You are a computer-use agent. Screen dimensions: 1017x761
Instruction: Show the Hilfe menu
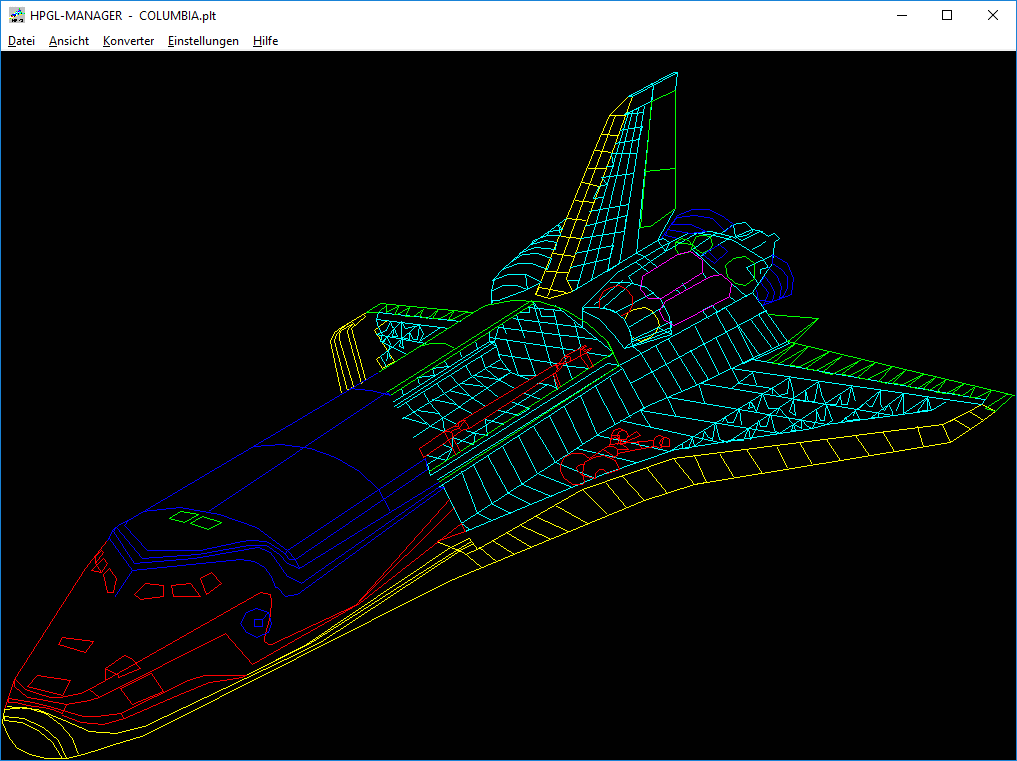click(x=265, y=41)
